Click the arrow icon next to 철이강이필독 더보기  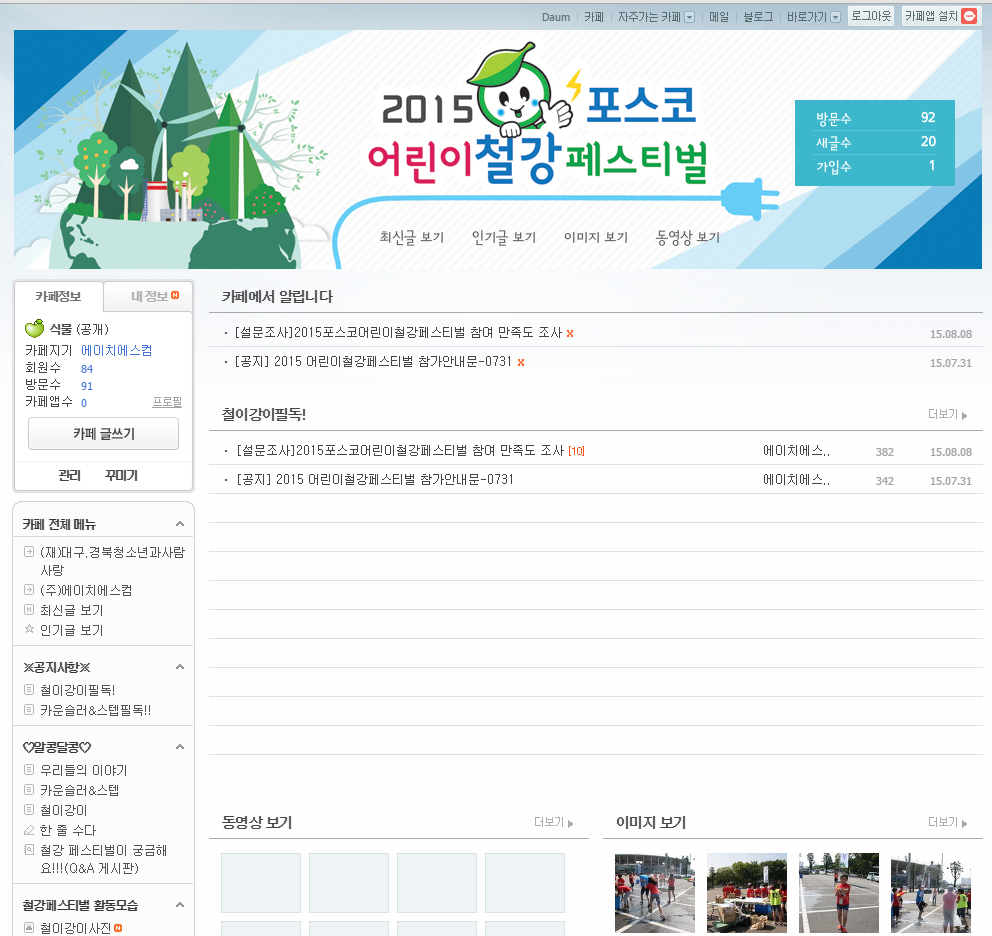pos(965,416)
